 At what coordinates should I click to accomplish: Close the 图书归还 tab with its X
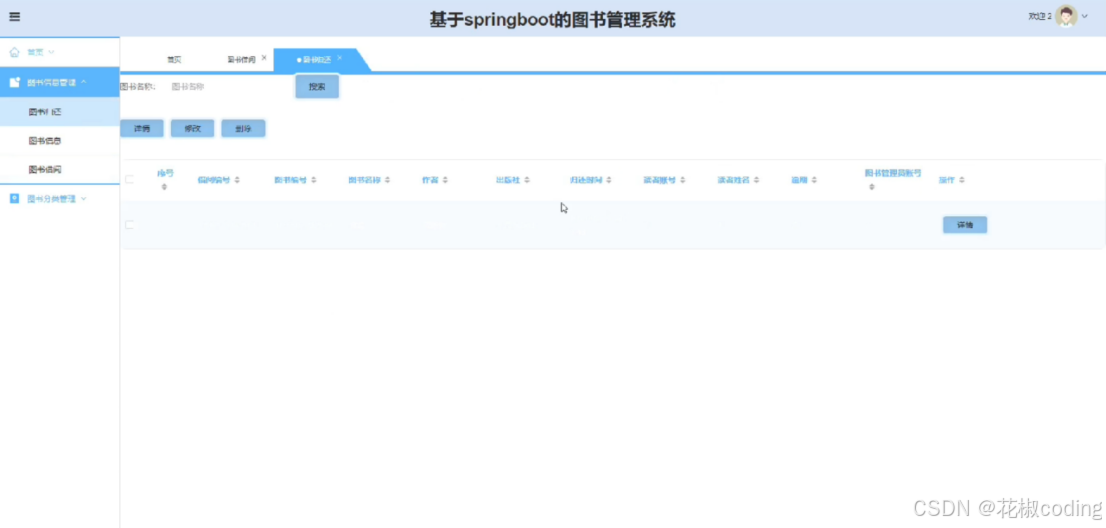[x=339, y=58]
